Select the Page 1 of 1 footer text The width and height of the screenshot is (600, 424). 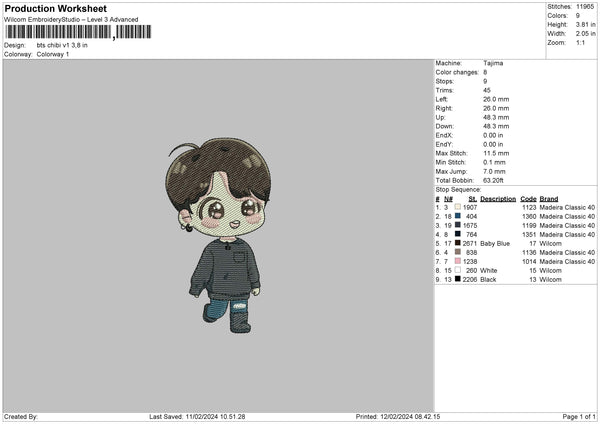coord(579,417)
